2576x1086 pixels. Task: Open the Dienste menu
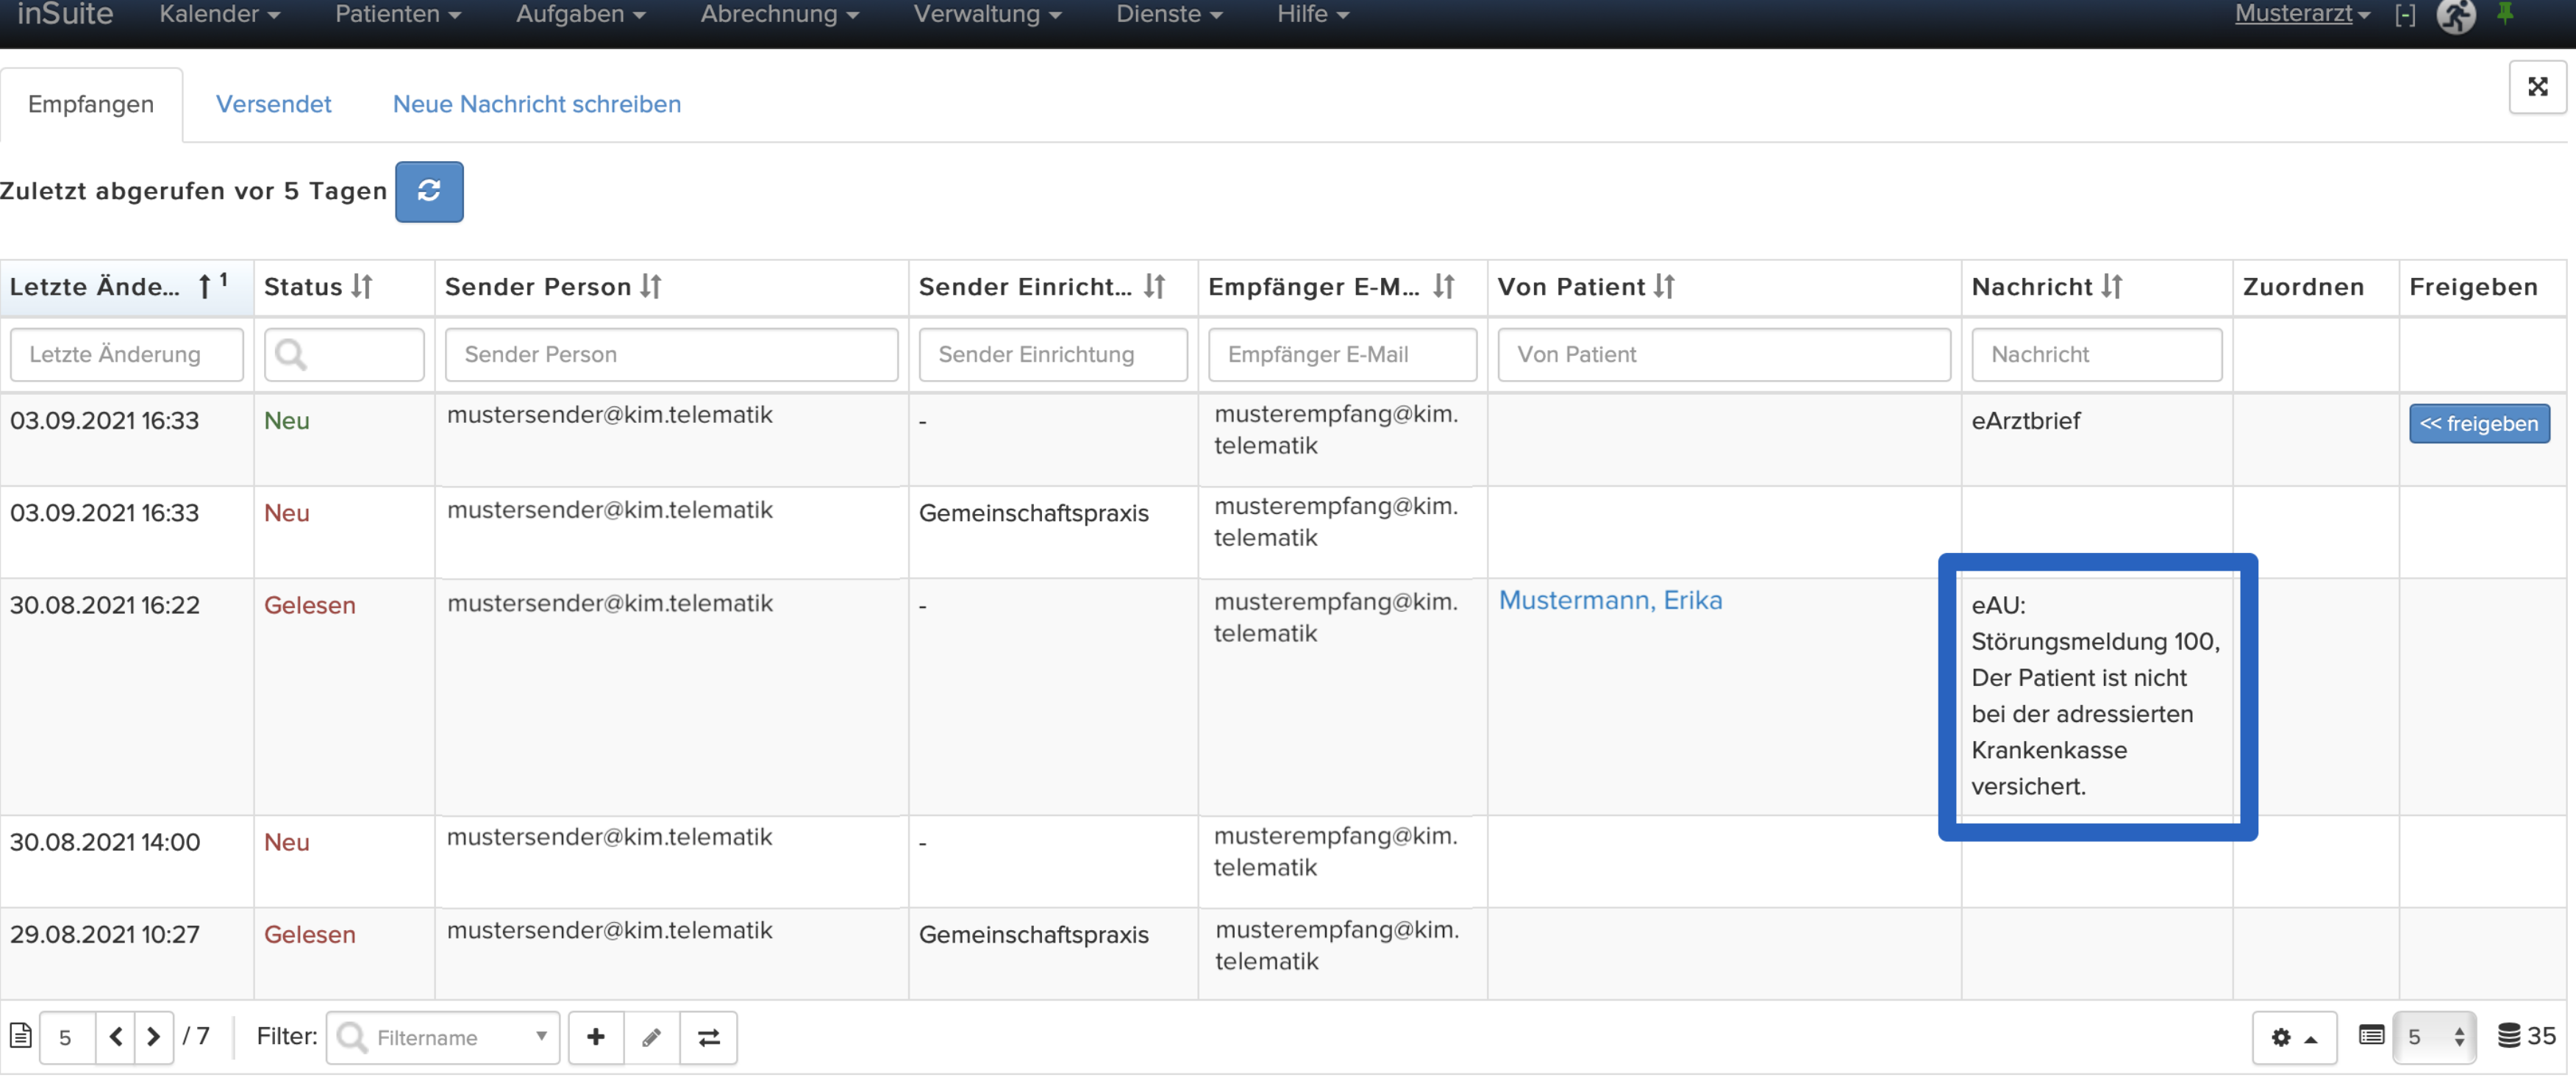(x=1169, y=14)
